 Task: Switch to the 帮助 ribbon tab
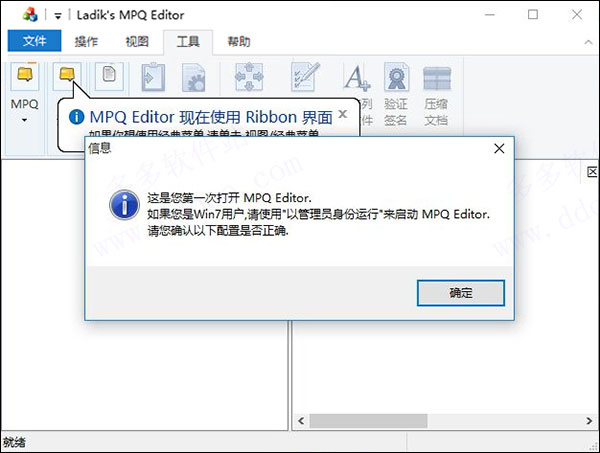pyautogui.click(x=239, y=41)
